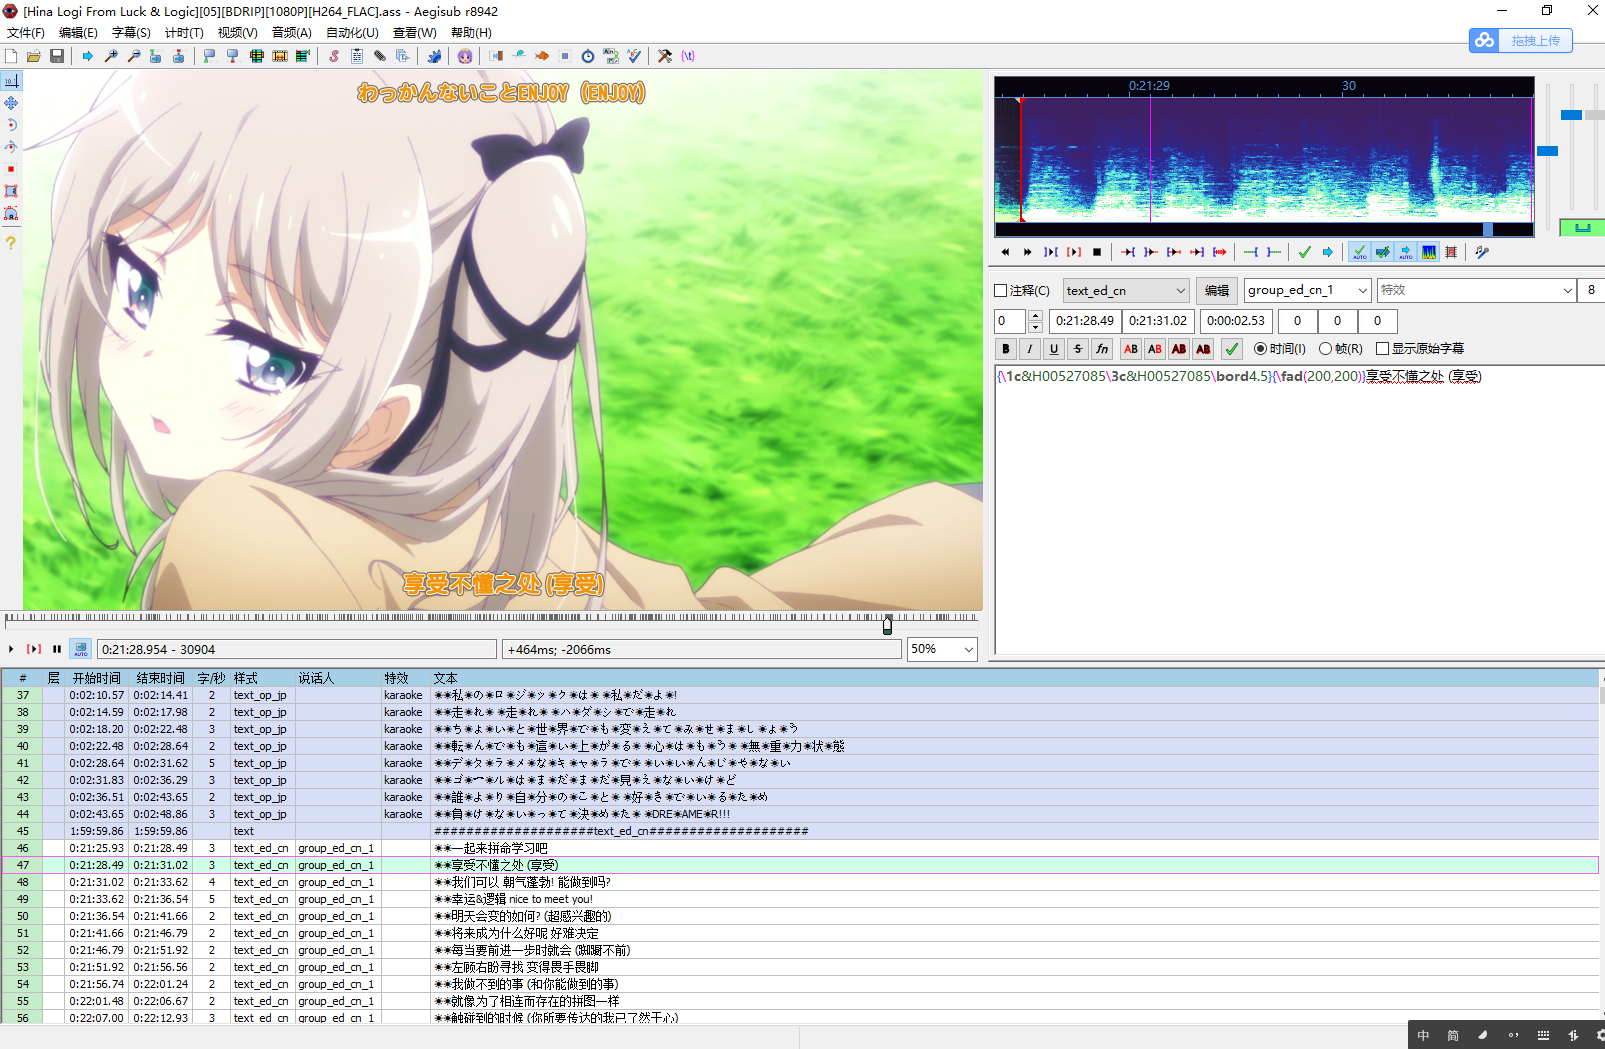Viewport: 1605px width, 1049px height.
Task: Play the current audio selection
Action: [1051, 252]
